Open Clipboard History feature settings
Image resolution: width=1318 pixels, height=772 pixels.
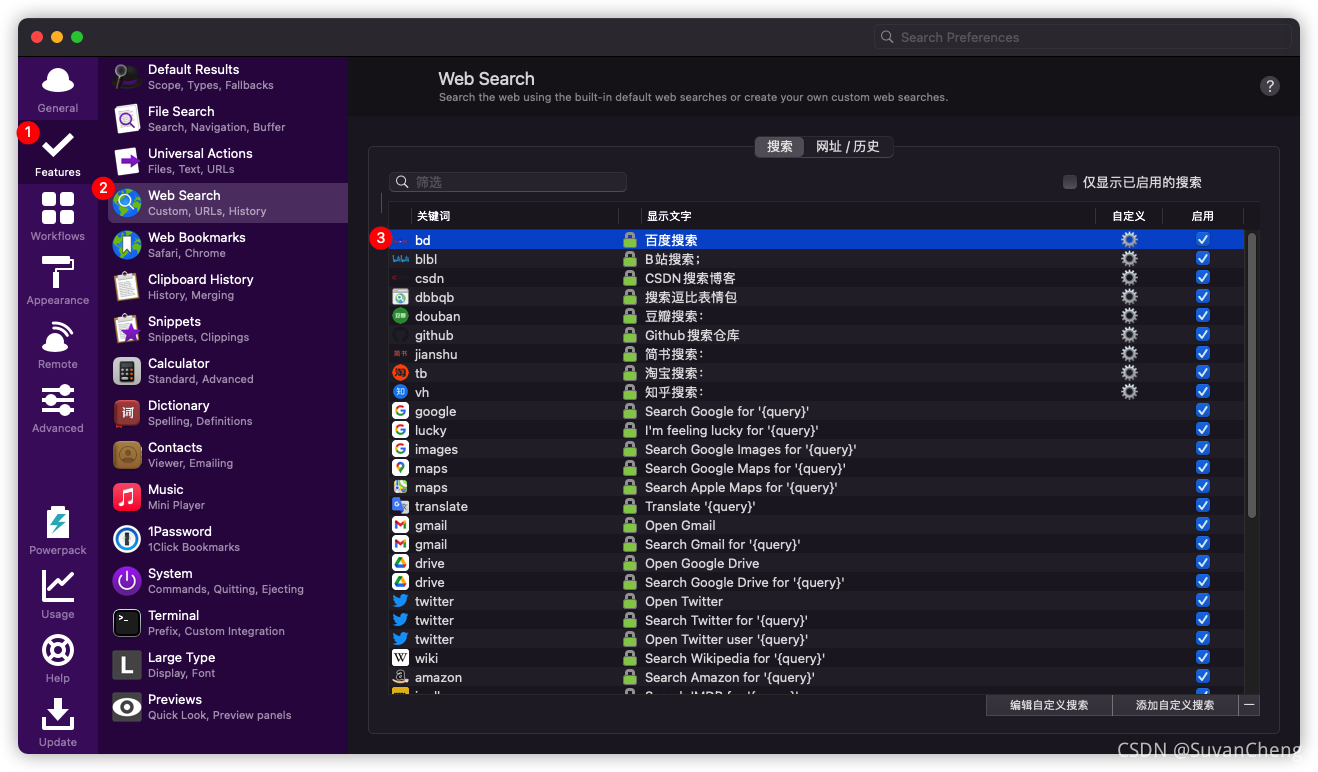click(228, 287)
